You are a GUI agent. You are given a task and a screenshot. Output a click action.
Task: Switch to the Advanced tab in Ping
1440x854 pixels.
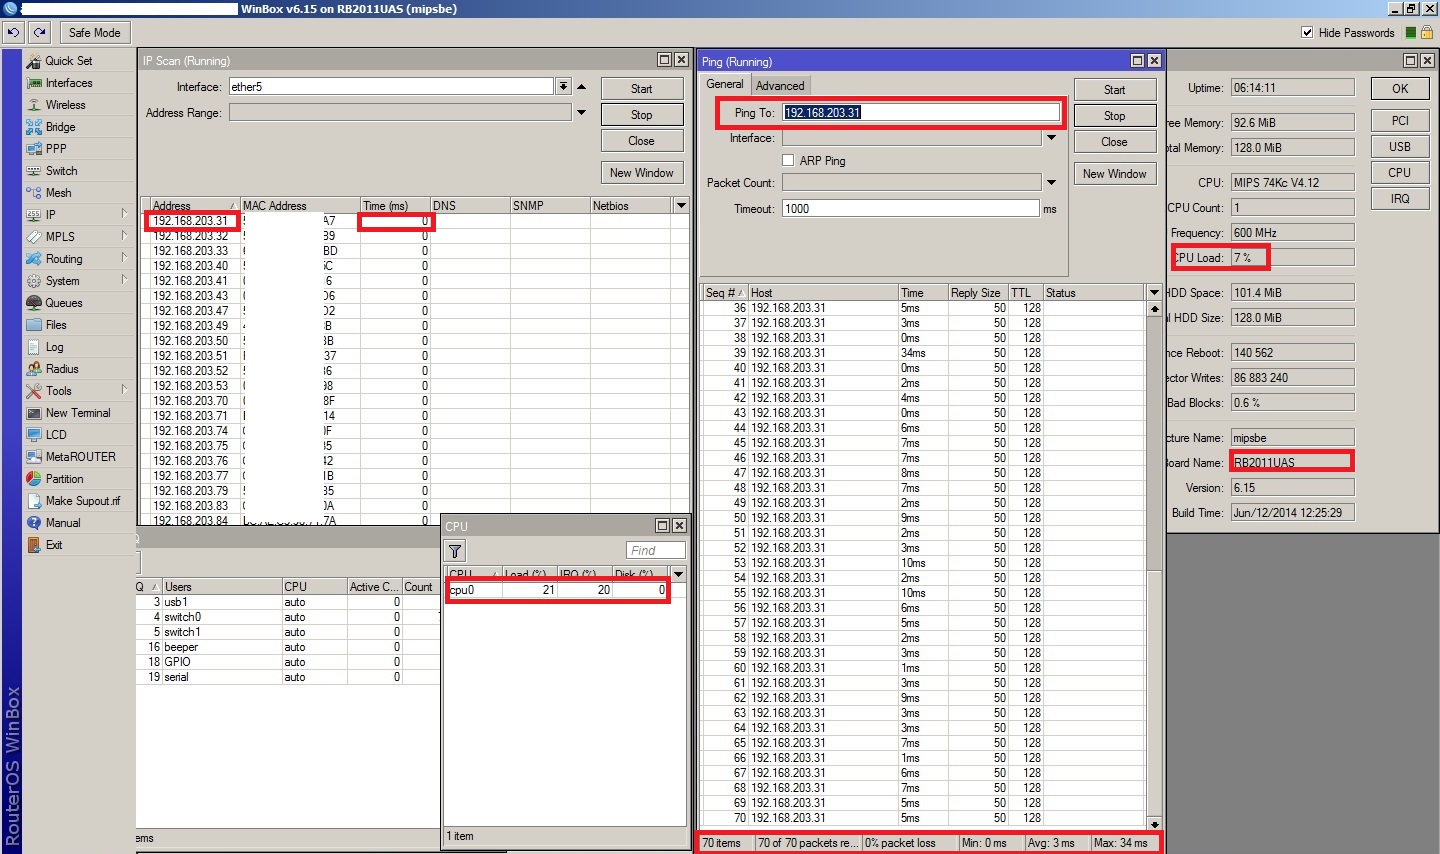(x=779, y=86)
